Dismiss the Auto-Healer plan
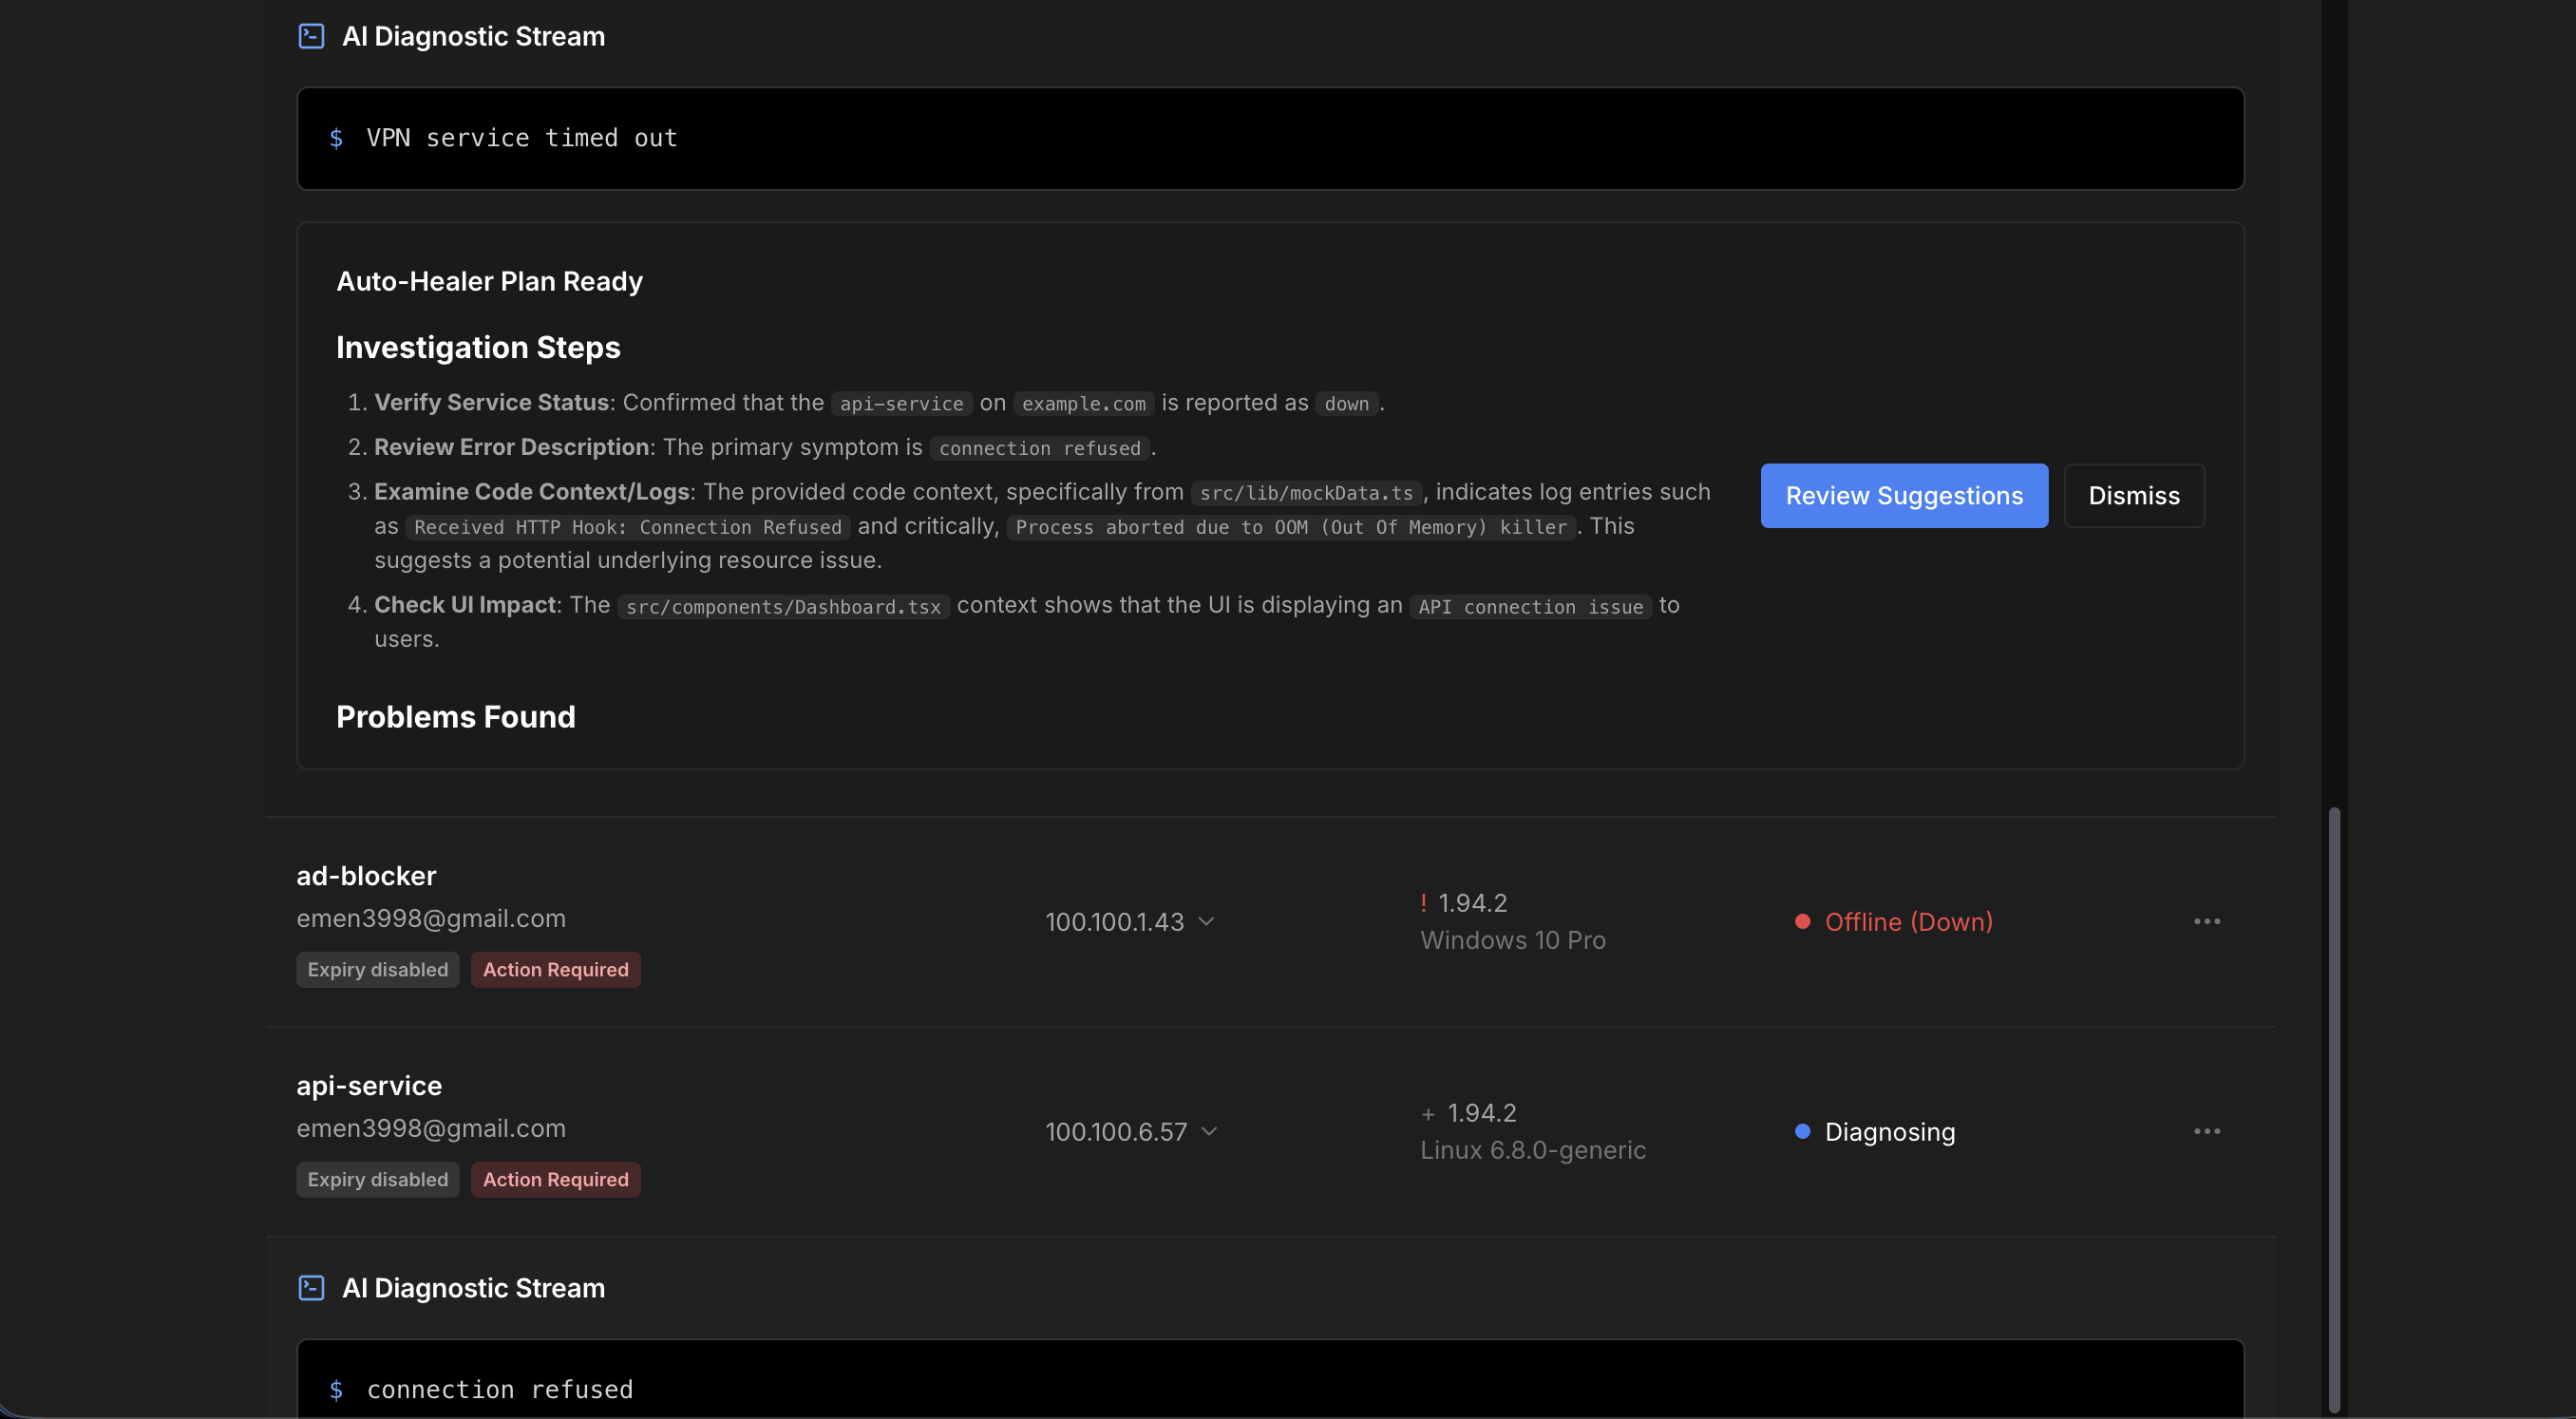The width and height of the screenshot is (2576, 1419). (x=2133, y=496)
